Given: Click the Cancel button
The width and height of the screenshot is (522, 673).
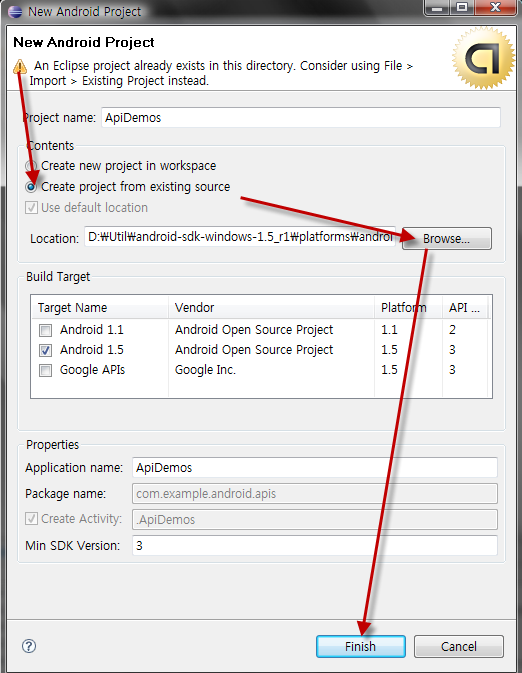Looking at the screenshot, I should 458,646.
